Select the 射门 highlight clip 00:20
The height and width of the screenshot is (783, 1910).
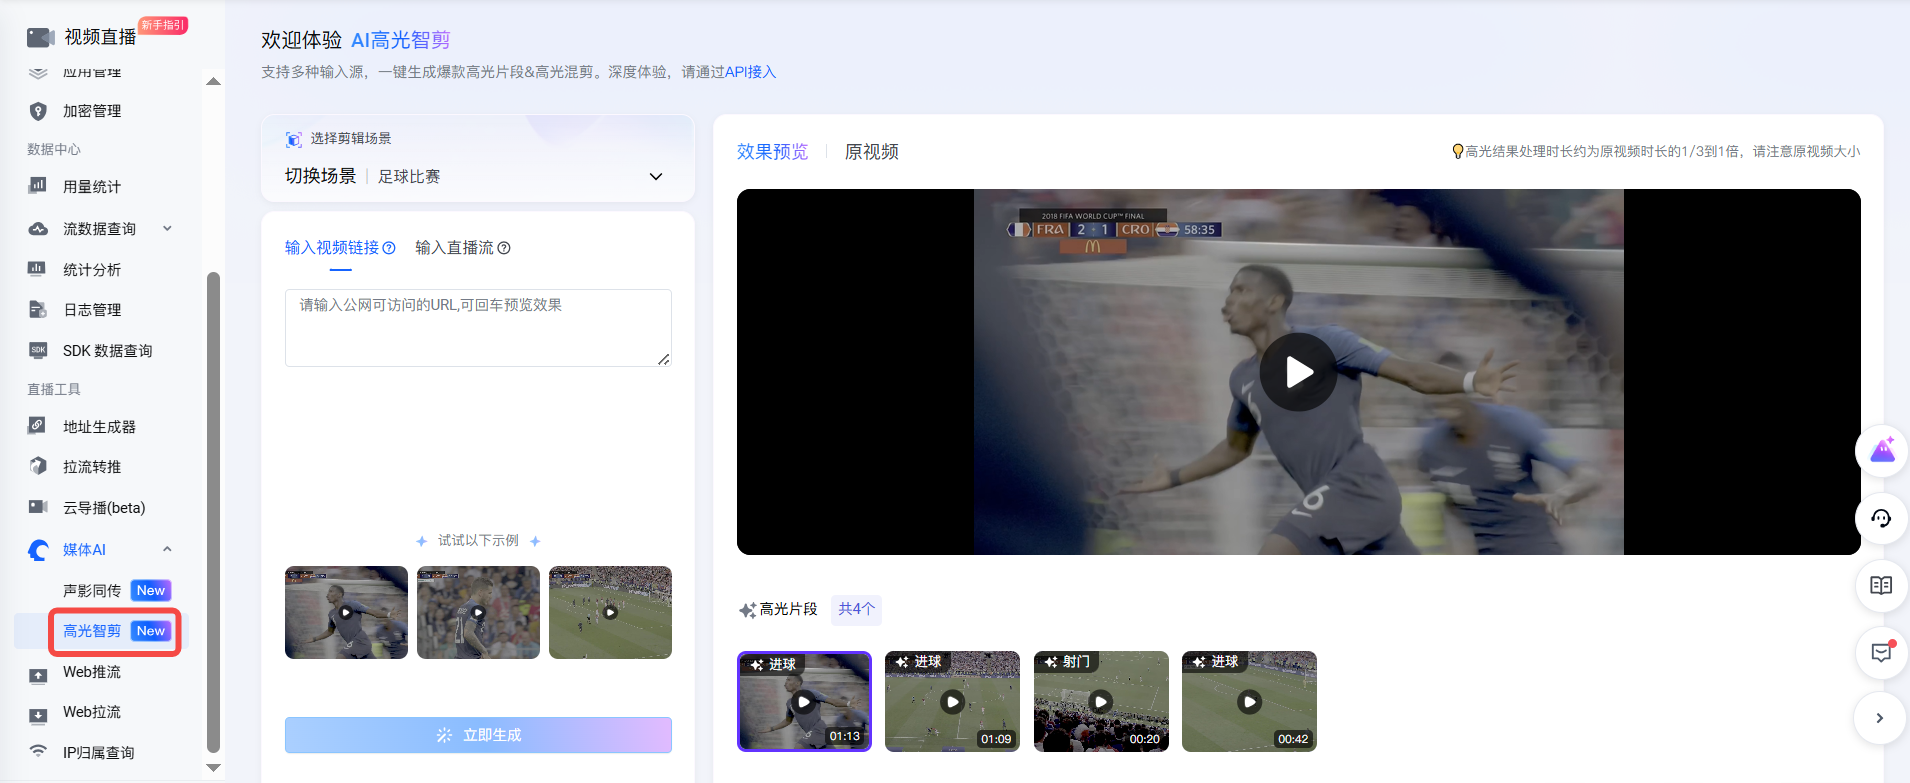[1100, 701]
